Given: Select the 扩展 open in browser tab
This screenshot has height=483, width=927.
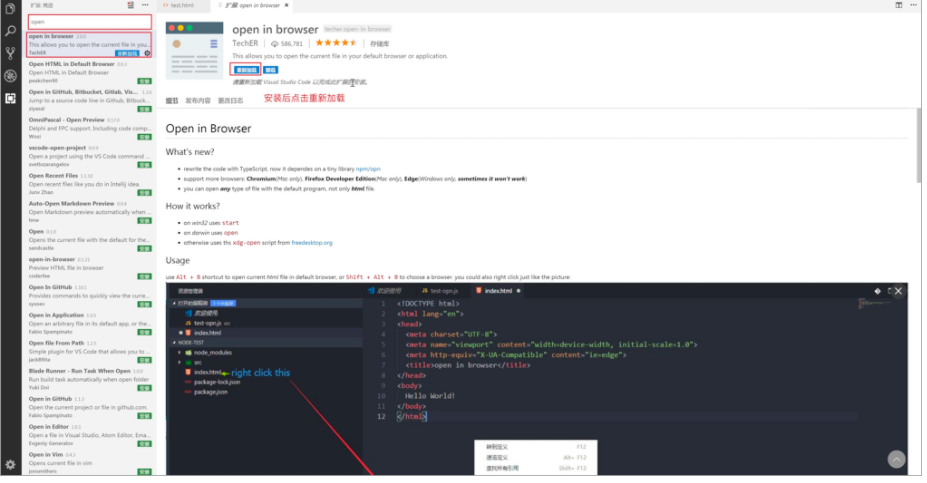Looking at the screenshot, I should click(252, 5).
